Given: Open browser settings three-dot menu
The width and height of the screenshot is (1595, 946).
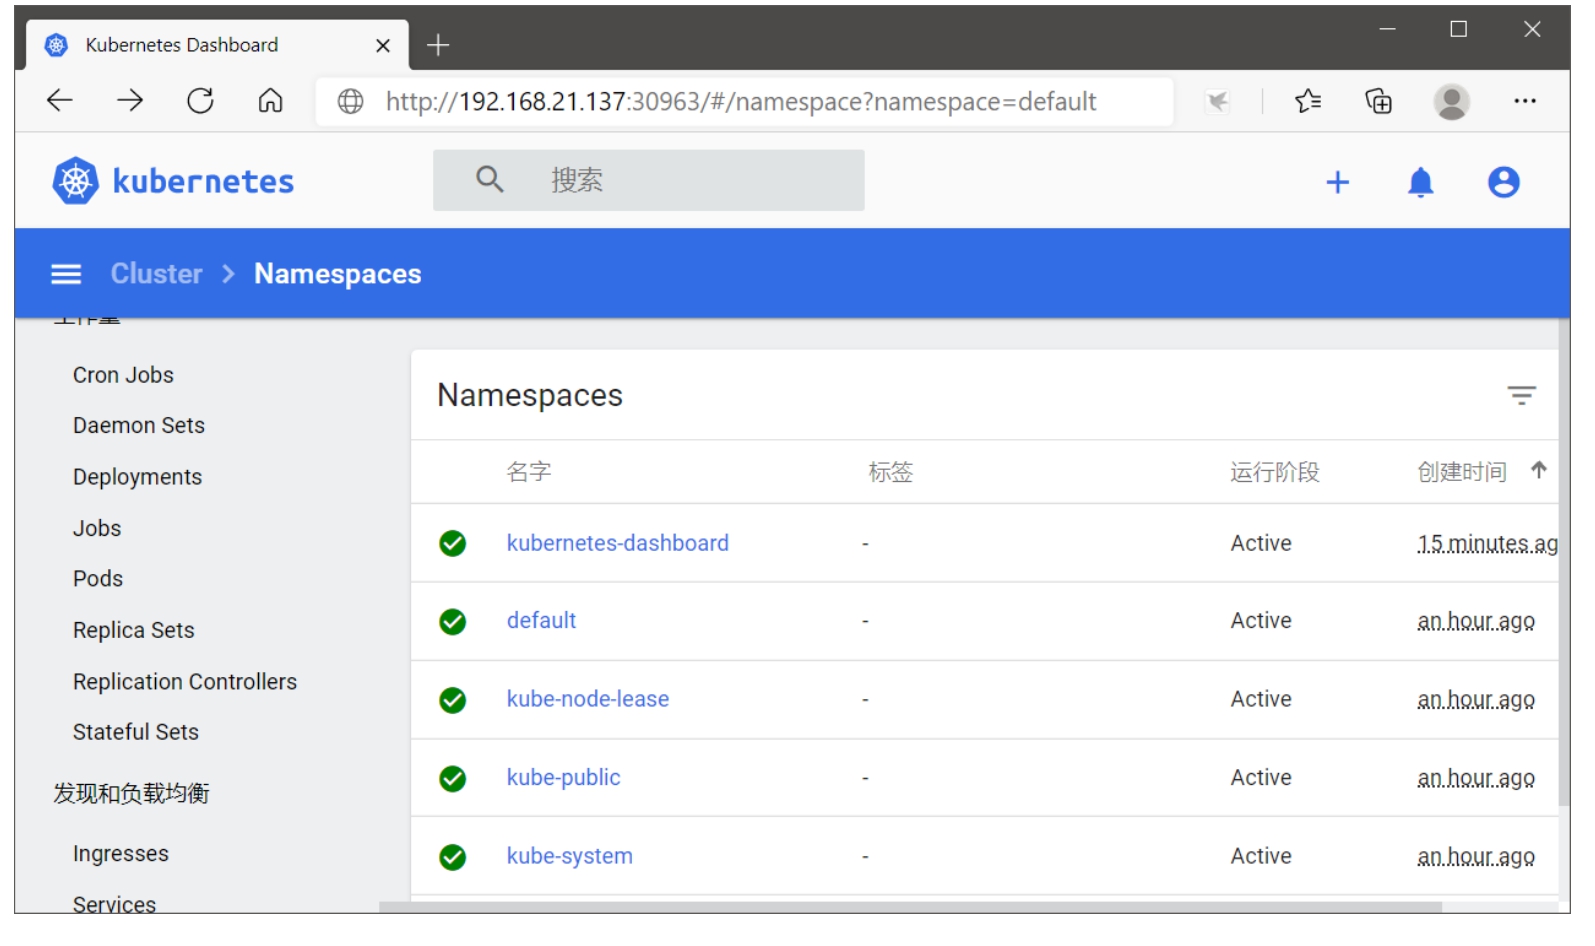Looking at the screenshot, I should coord(1524,101).
